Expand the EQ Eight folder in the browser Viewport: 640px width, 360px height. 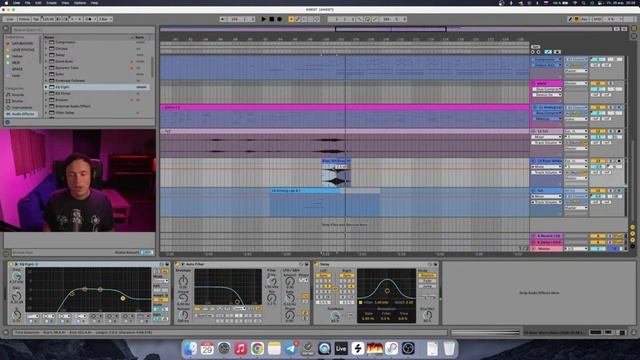pos(46,87)
